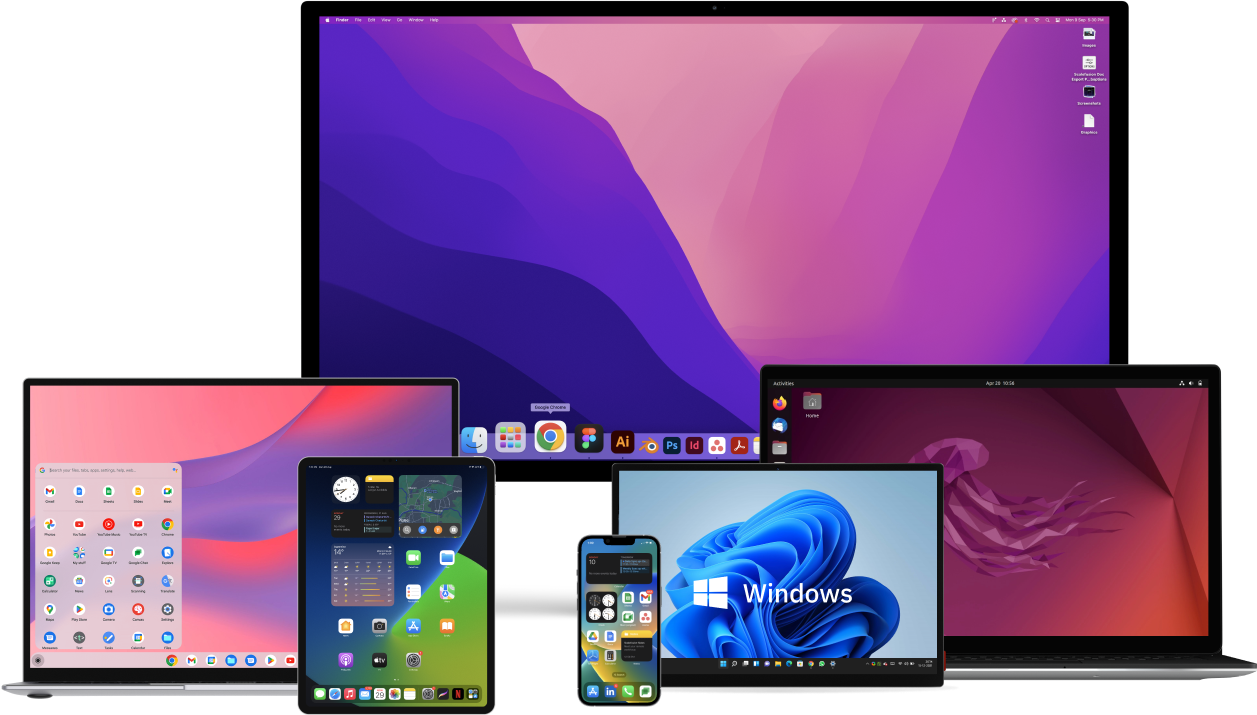Open the Chromebook Settings app
The height and width of the screenshot is (715, 1257).
coord(168,610)
